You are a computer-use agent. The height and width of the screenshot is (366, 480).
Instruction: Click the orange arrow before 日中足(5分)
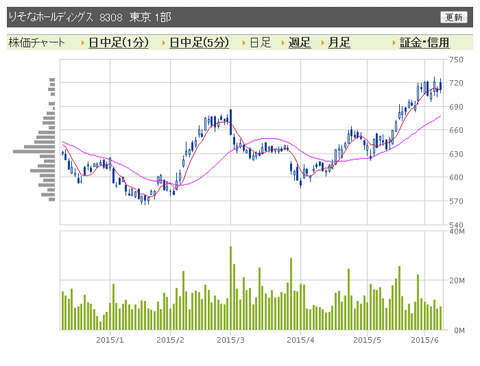point(163,43)
